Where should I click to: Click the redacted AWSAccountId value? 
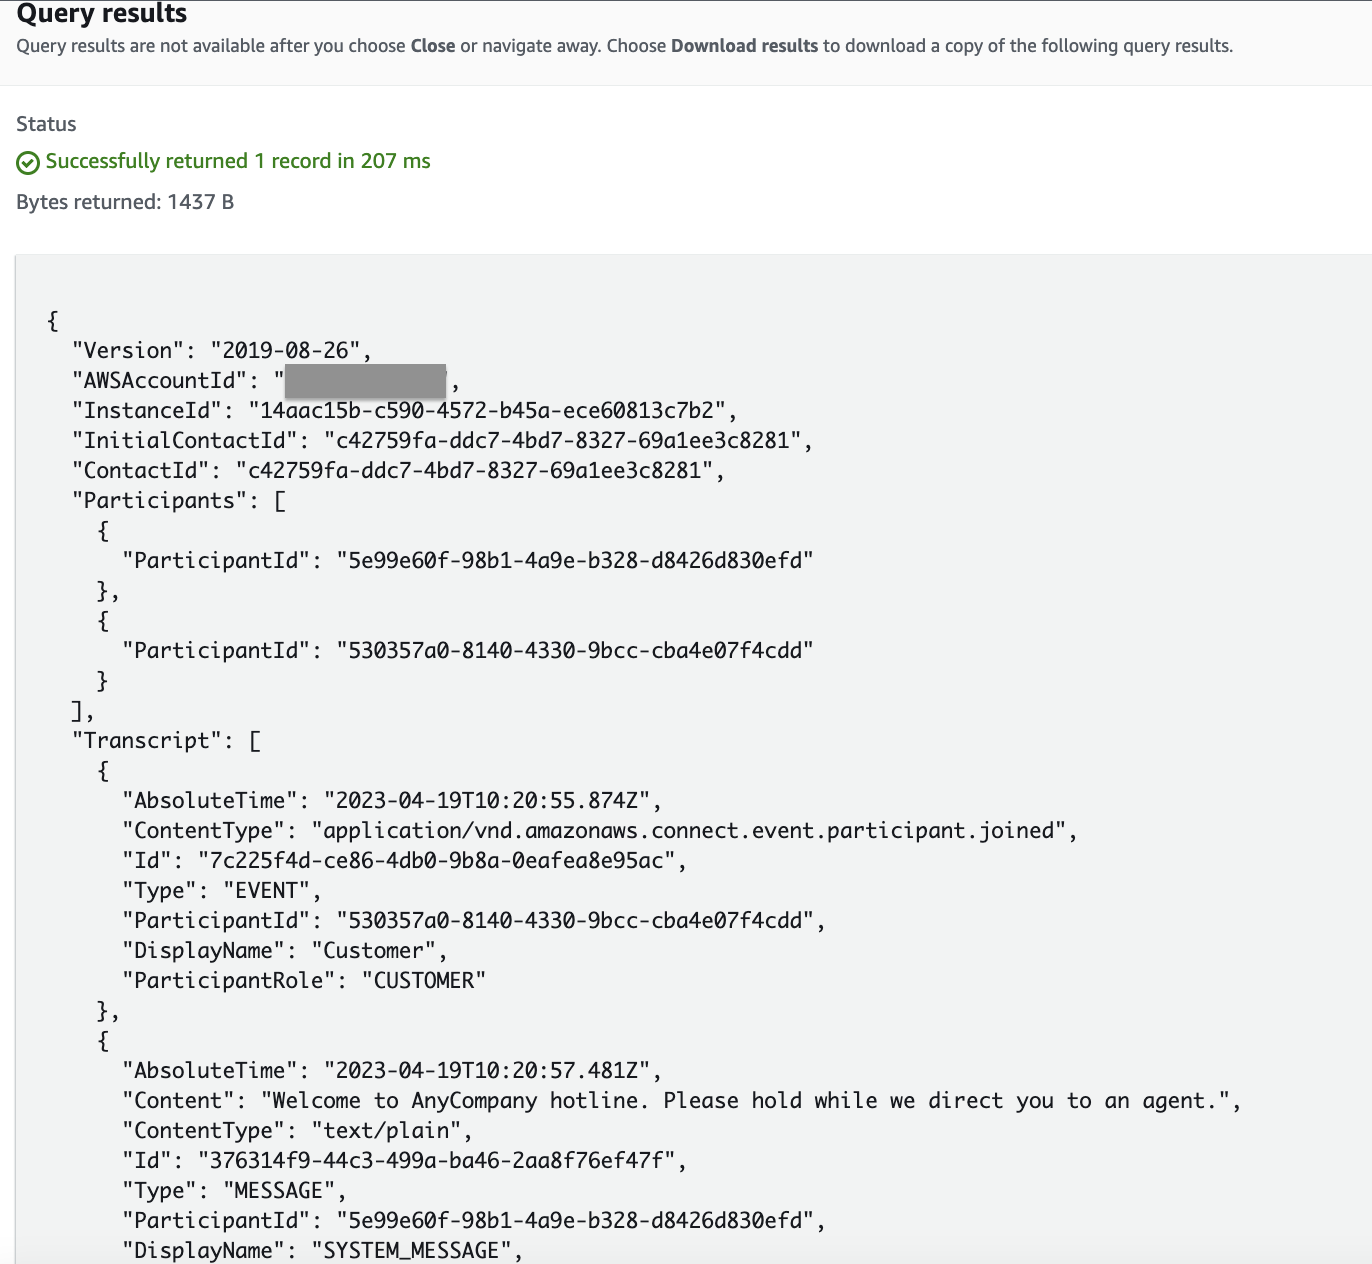[x=366, y=380]
